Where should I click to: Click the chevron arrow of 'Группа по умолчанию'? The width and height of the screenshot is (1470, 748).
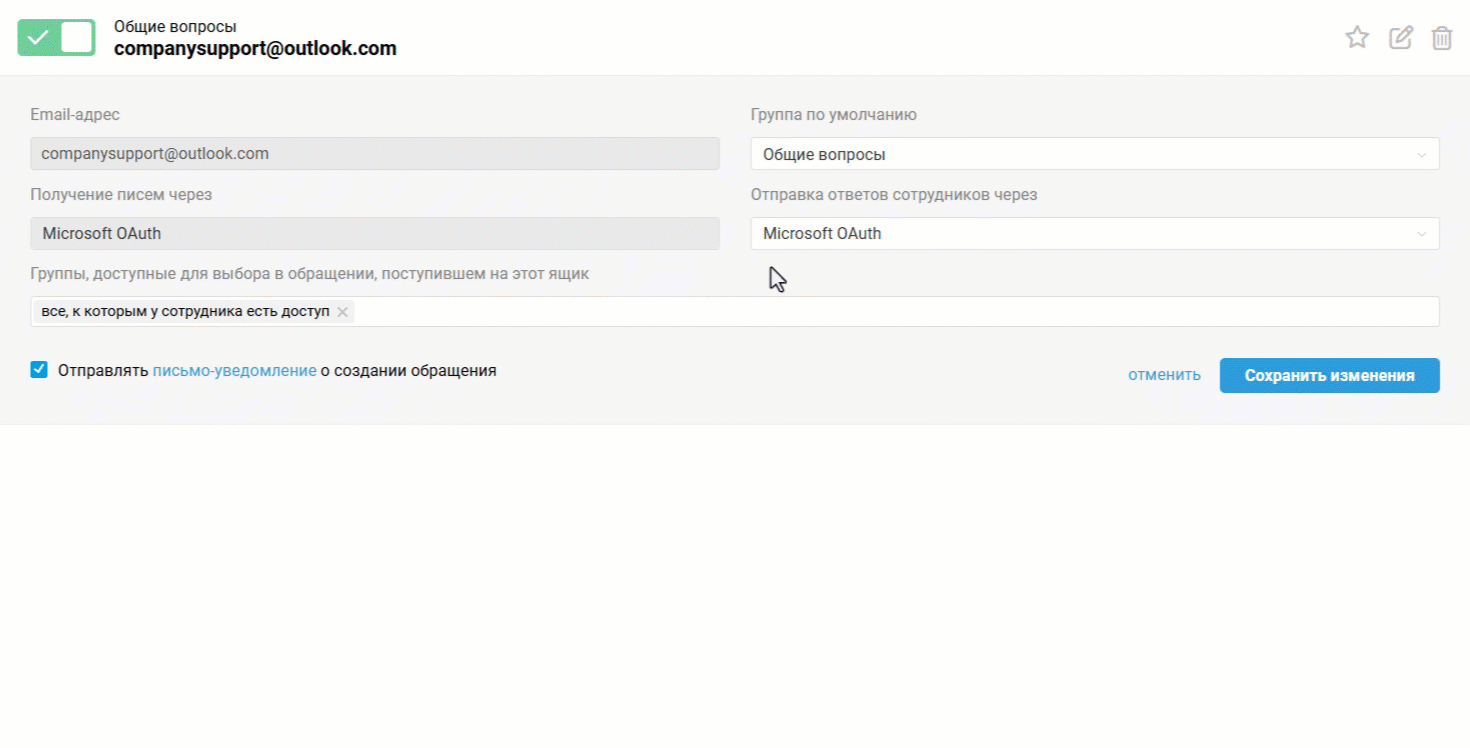coord(1421,155)
